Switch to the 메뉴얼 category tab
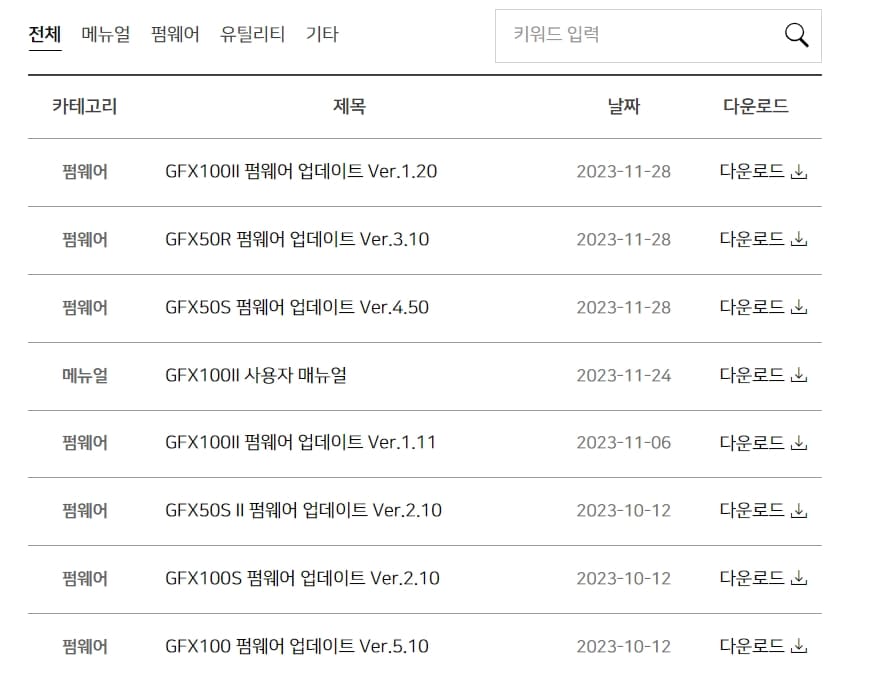Viewport: 869px width, 681px height. point(106,33)
